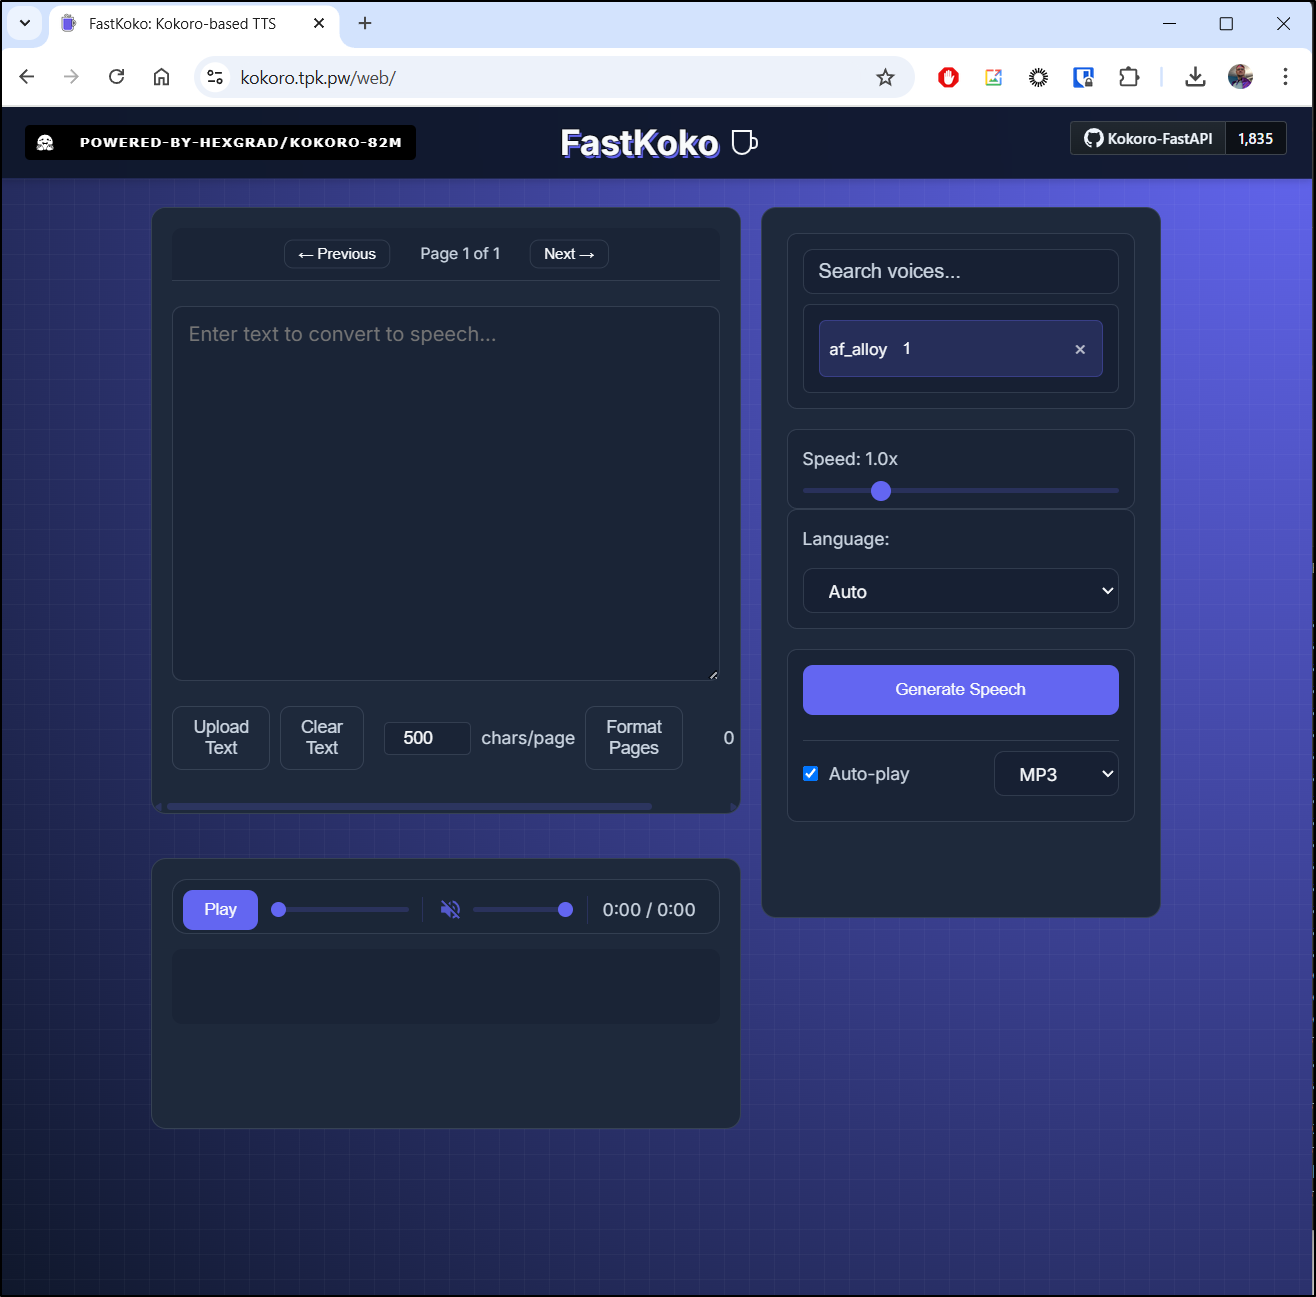Click the horizontal scrollbar under text panel
This screenshot has height=1297, width=1316.
409,806
